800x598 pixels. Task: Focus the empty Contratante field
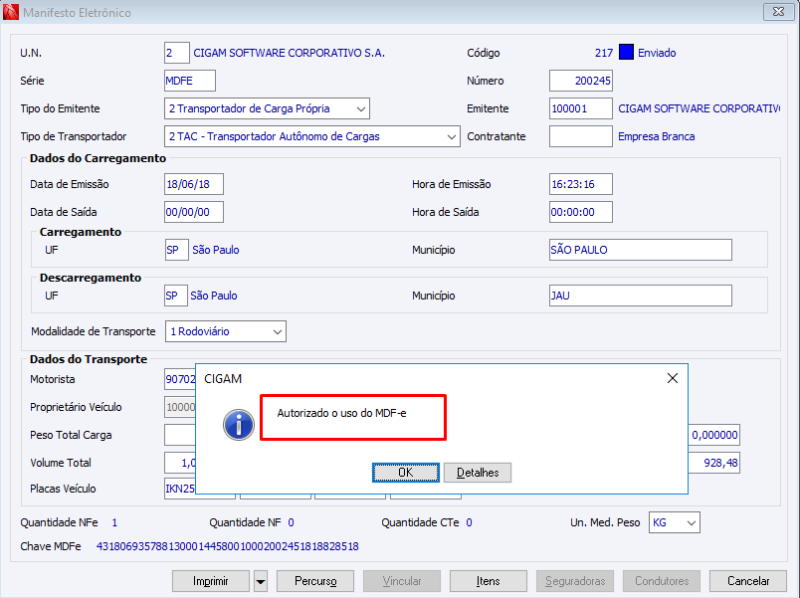(x=581, y=136)
